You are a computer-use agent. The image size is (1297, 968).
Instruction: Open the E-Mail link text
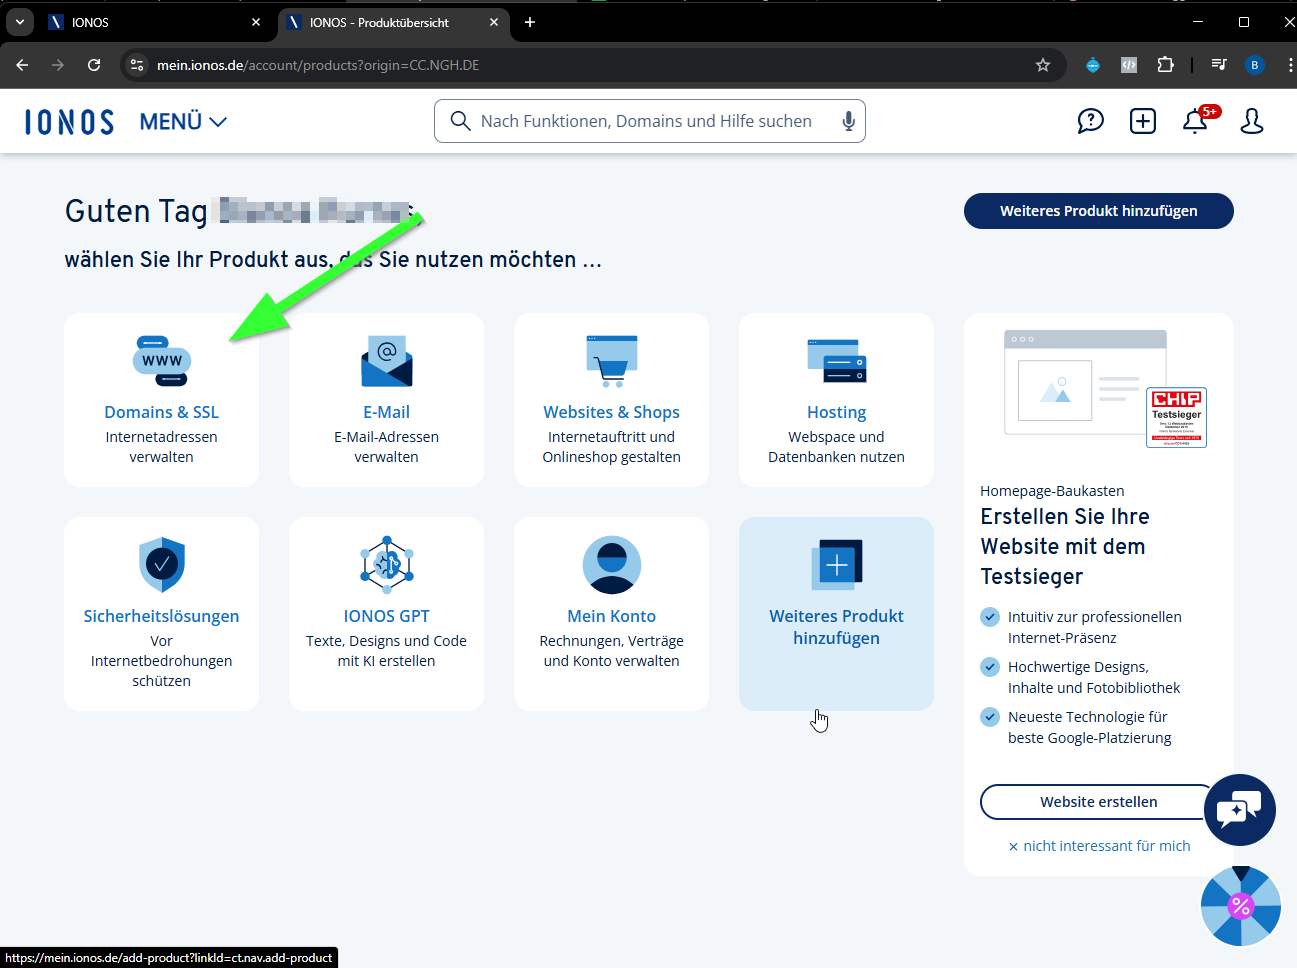(x=387, y=412)
